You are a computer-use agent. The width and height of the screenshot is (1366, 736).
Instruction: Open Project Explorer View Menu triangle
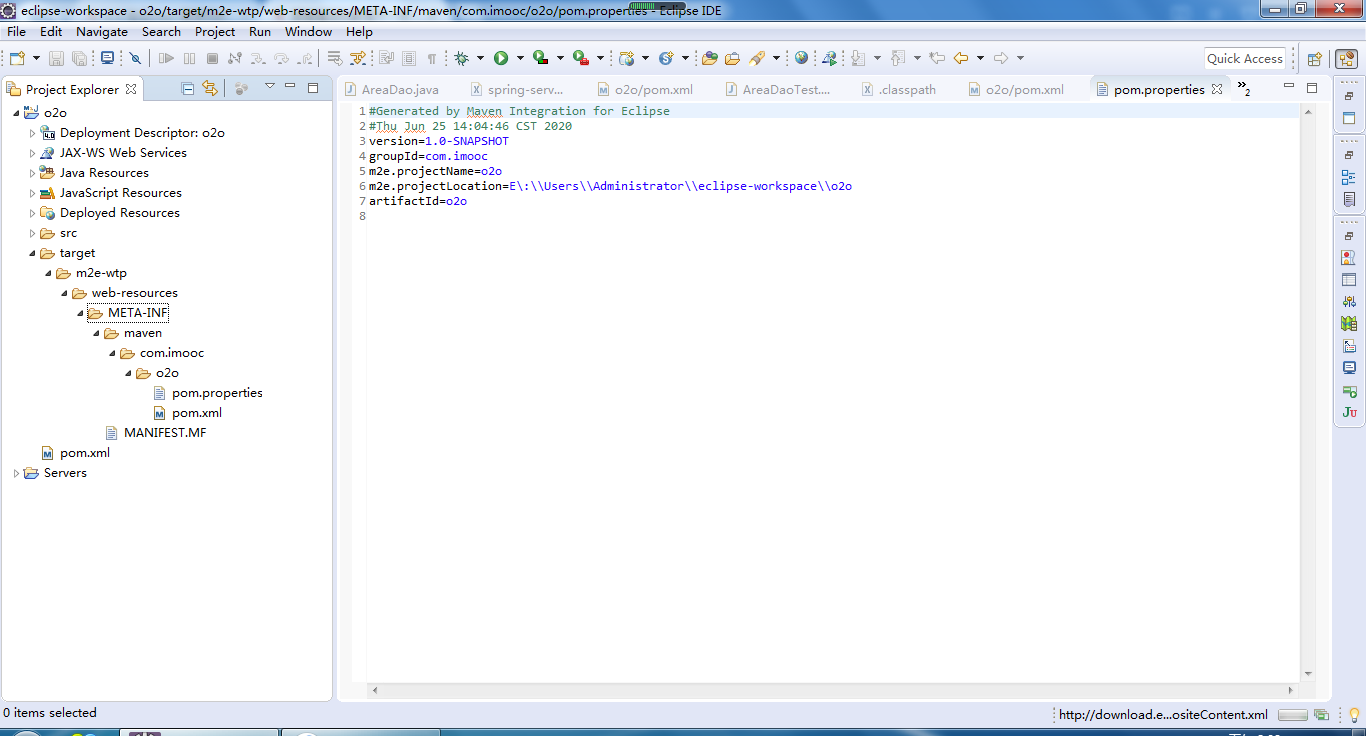(269, 87)
